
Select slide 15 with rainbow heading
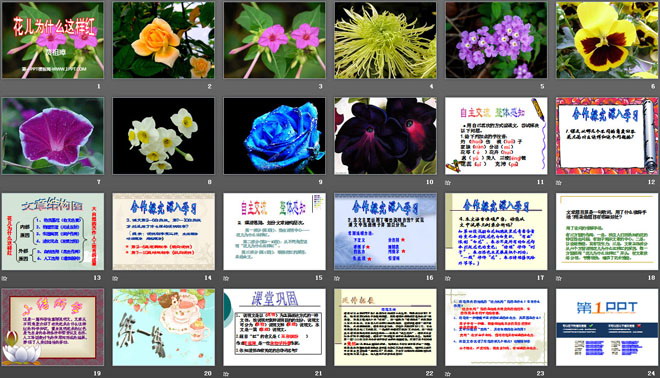[274, 232]
